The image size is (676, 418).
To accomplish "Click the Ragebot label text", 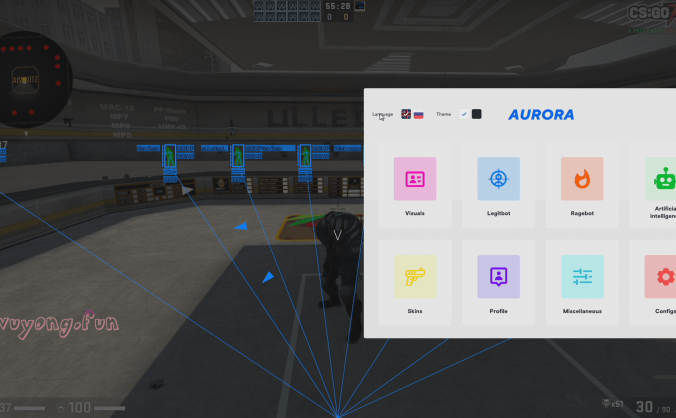I will click(x=582, y=213).
